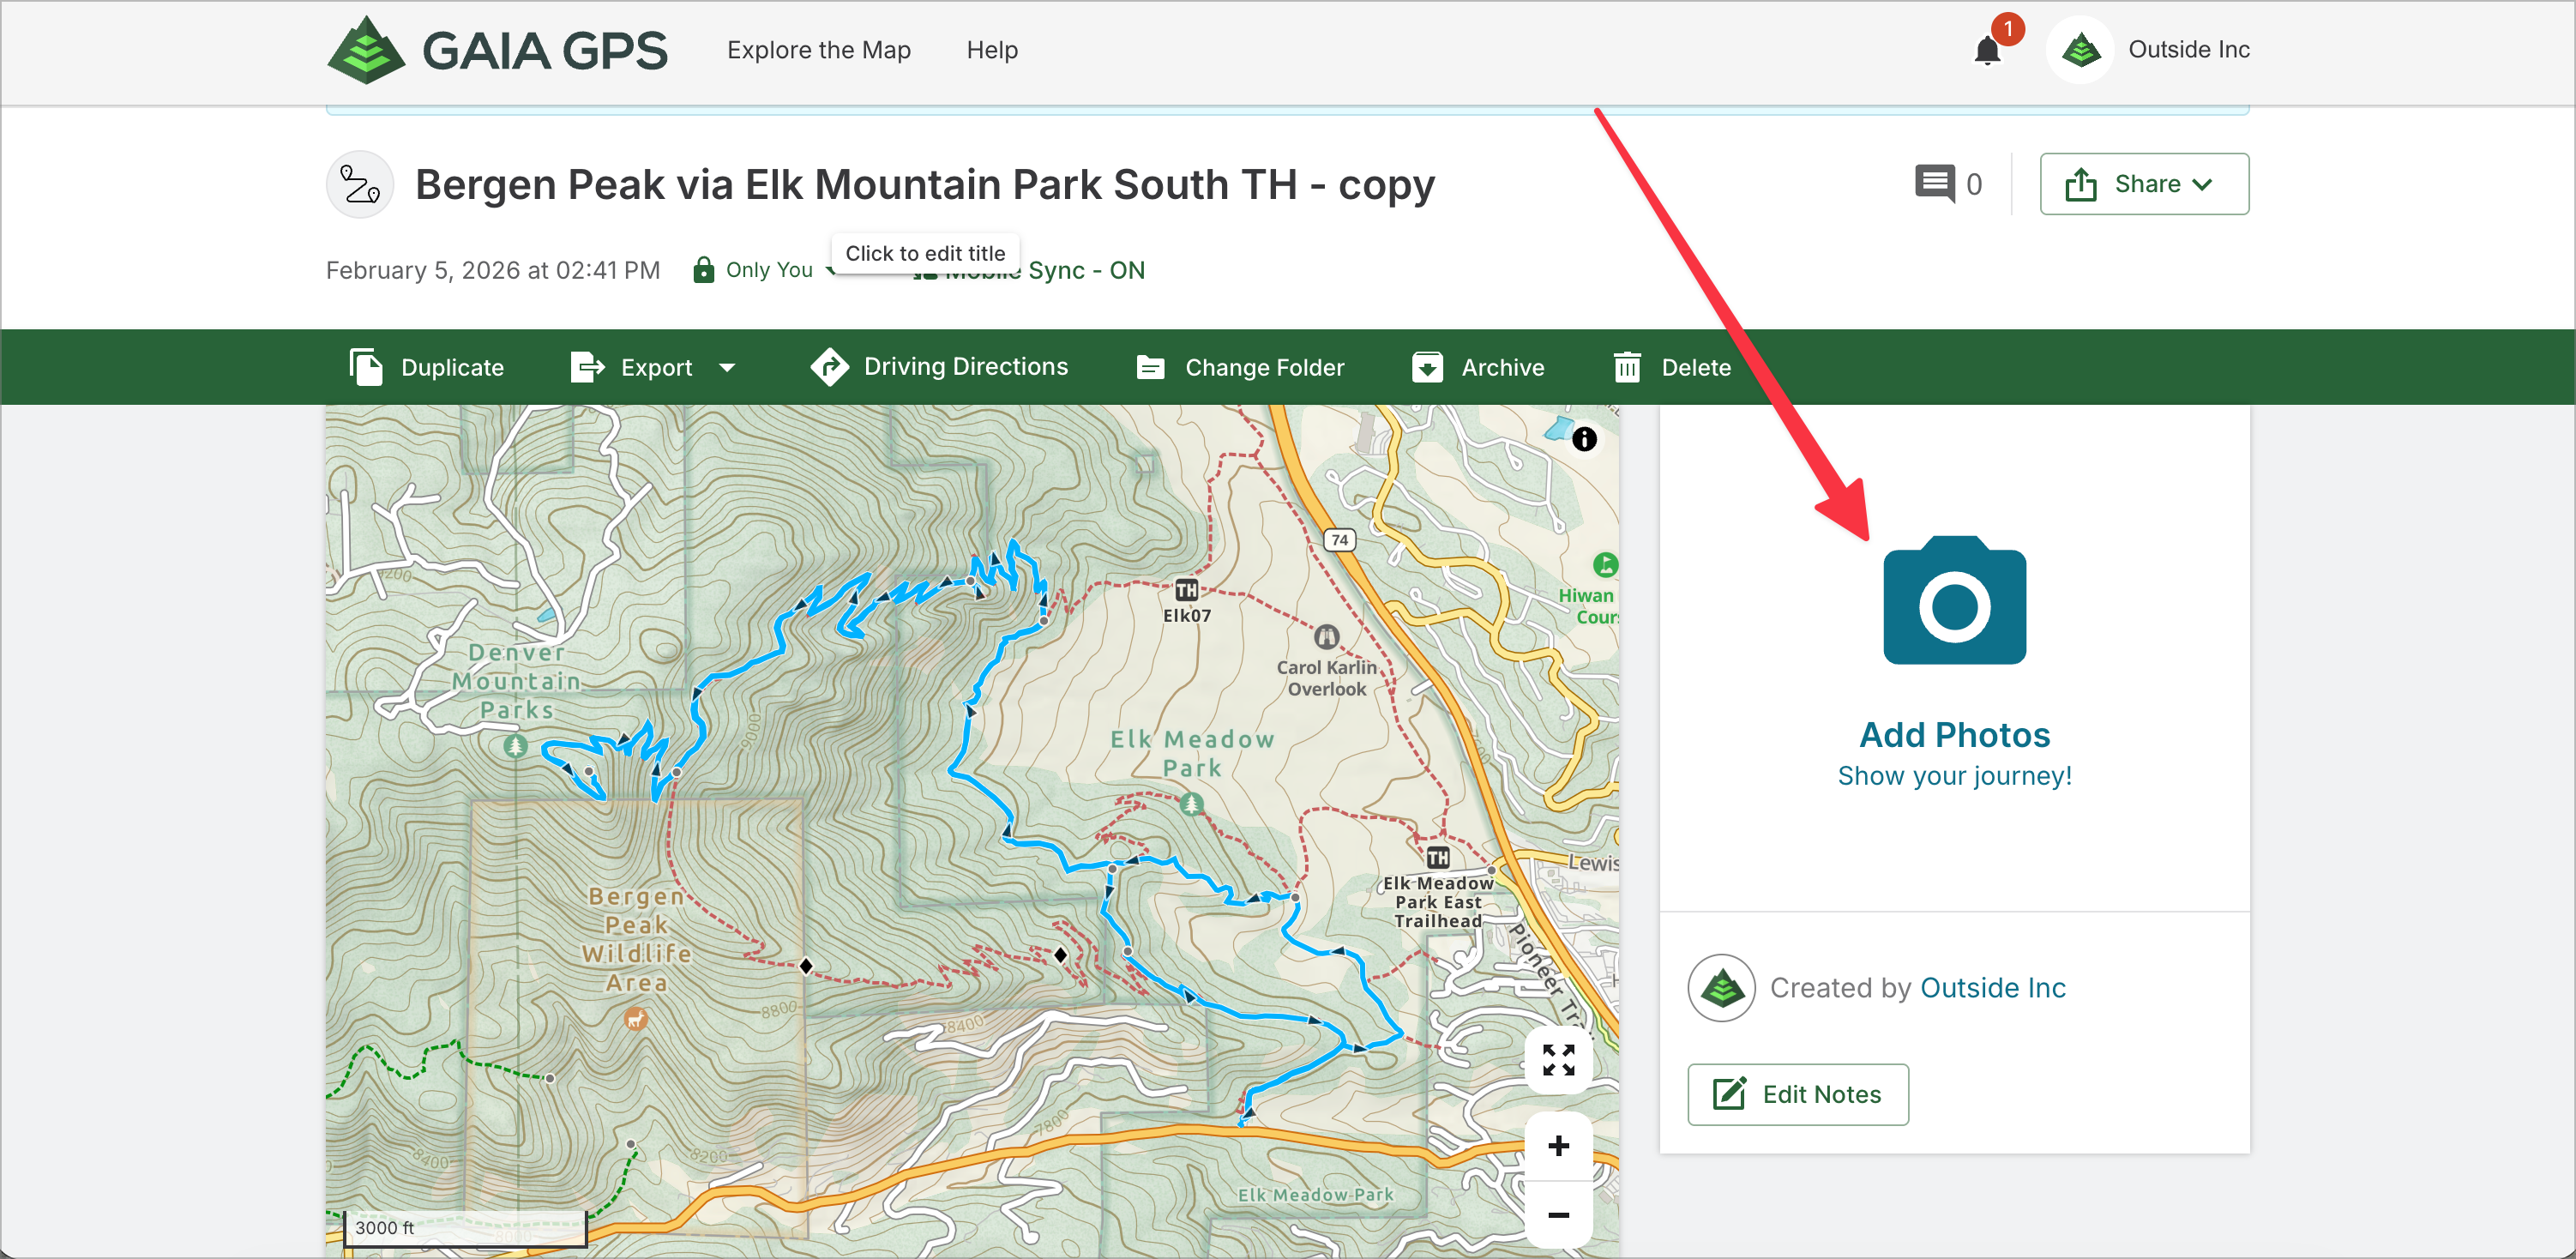Image resolution: width=2576 pixels, height=1259 pixels.
Task: Open Explore the Map menu
Action: click(x=818, y=50)
